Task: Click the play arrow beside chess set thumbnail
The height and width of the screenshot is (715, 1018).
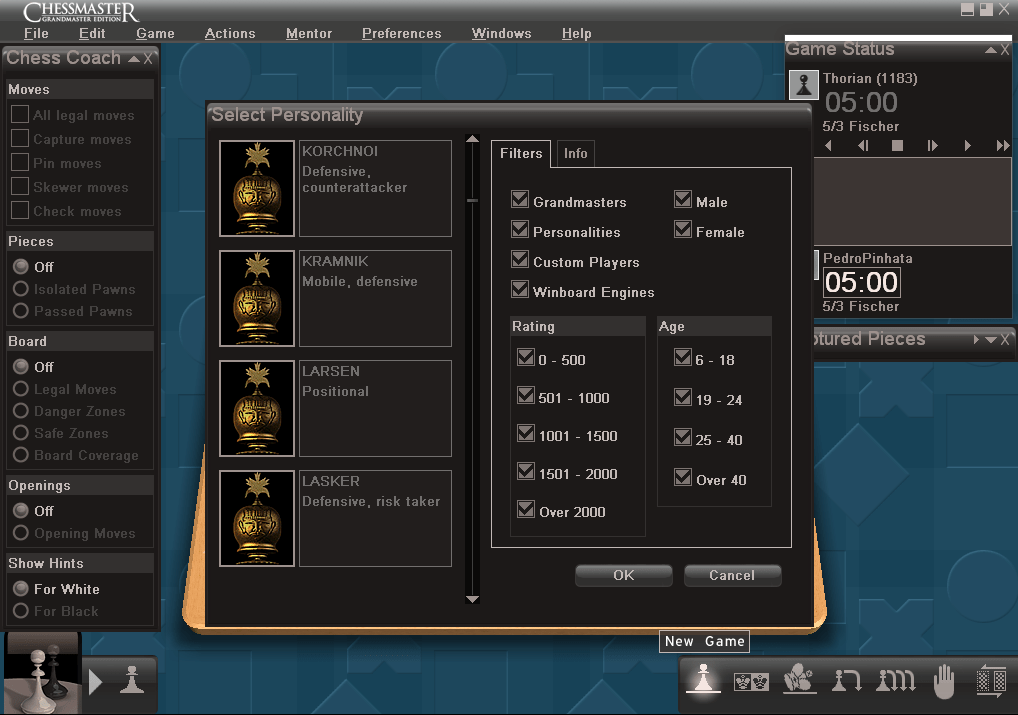Action: pos(95,682)
